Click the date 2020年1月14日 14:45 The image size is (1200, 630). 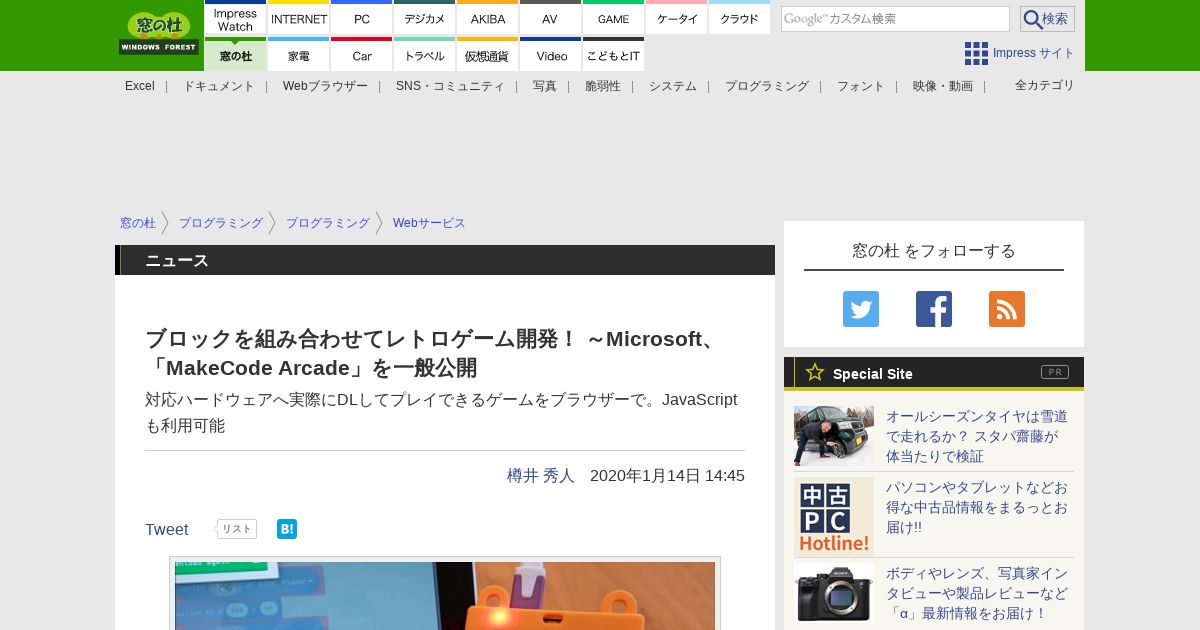click(667, 476)
